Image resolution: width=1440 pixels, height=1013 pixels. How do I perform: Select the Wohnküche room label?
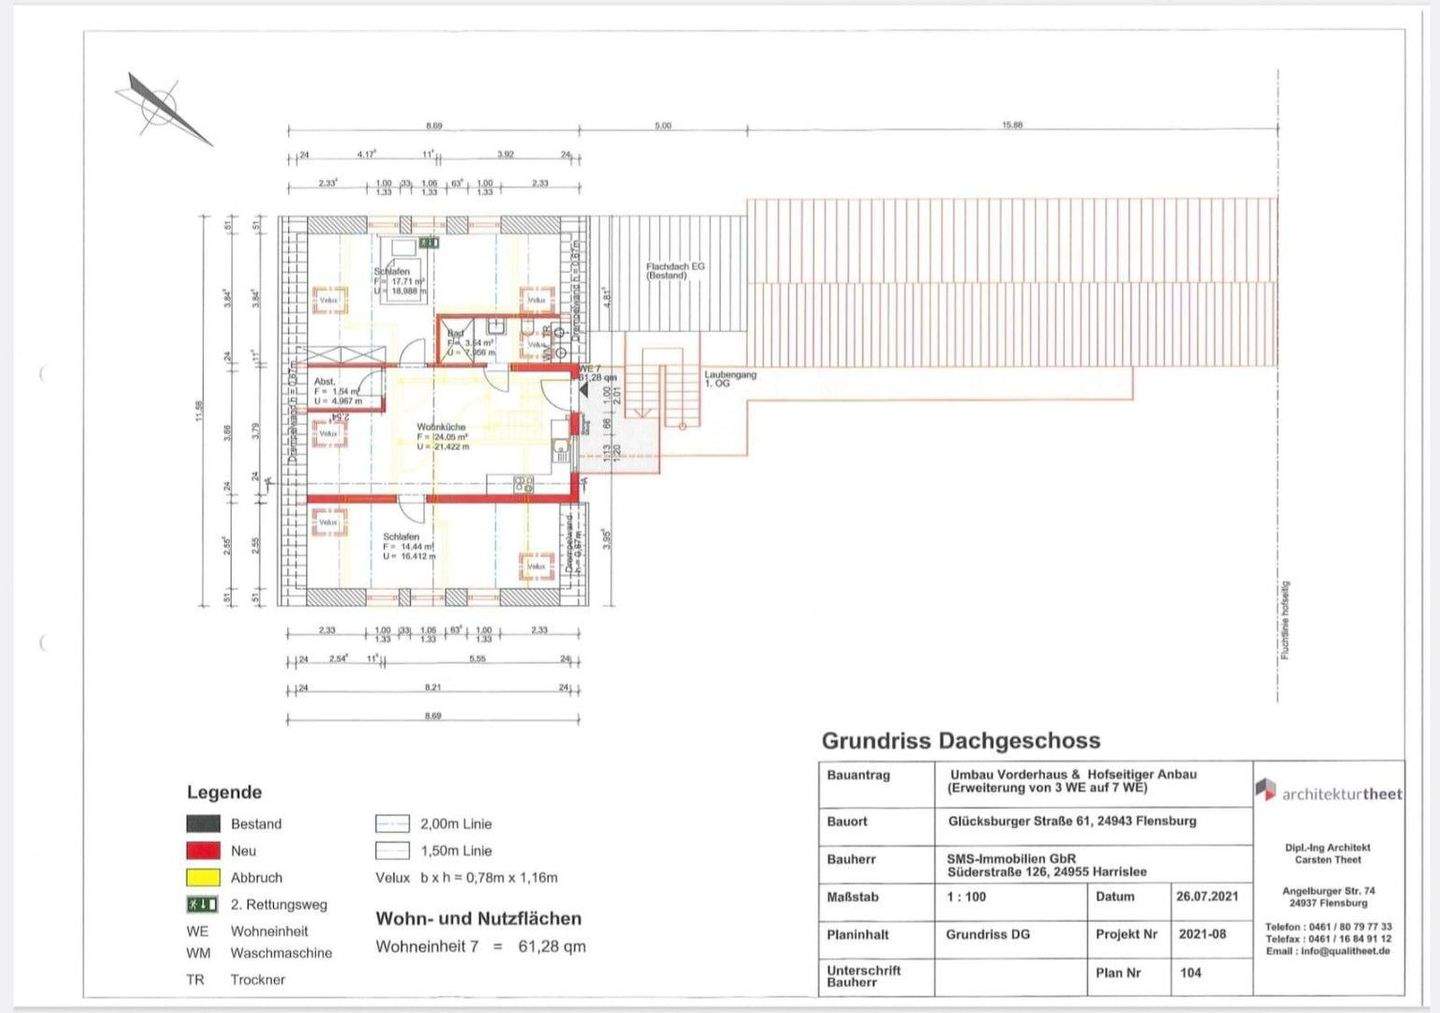(441, 427)
